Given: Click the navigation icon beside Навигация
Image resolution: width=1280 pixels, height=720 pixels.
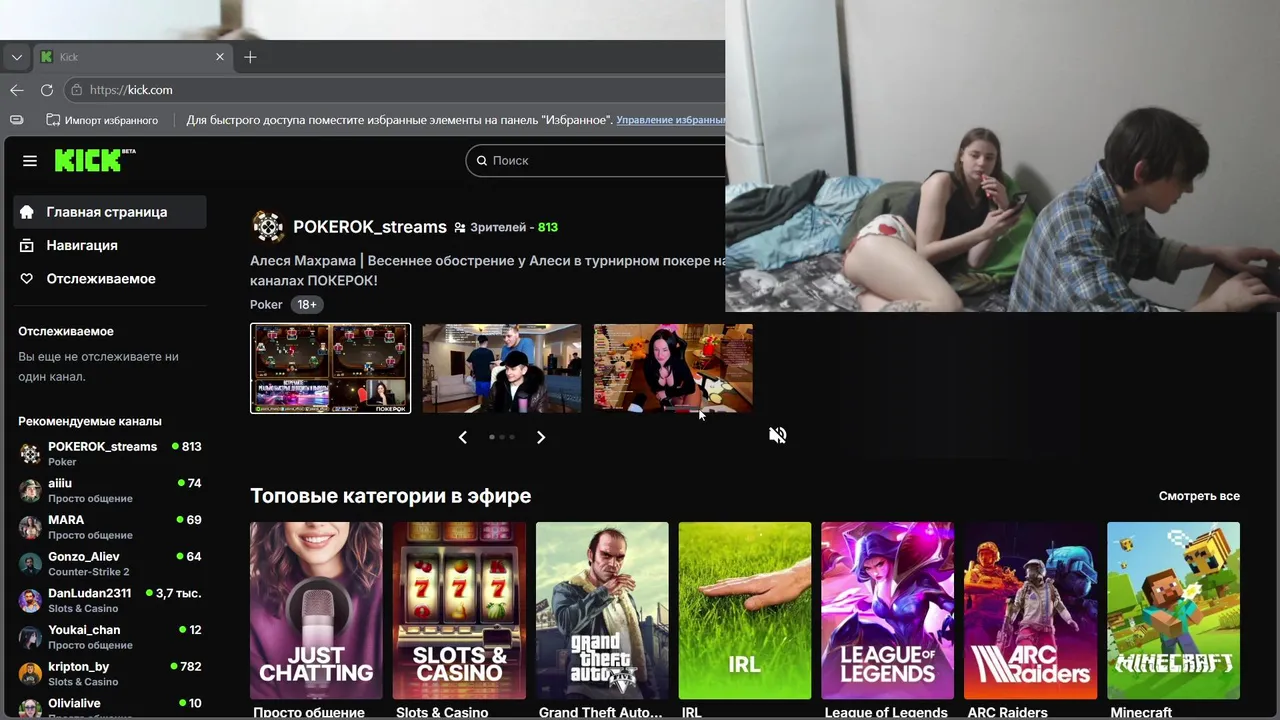Looking at the screenshot, I should pyautogui.click(x=27, y=245).
